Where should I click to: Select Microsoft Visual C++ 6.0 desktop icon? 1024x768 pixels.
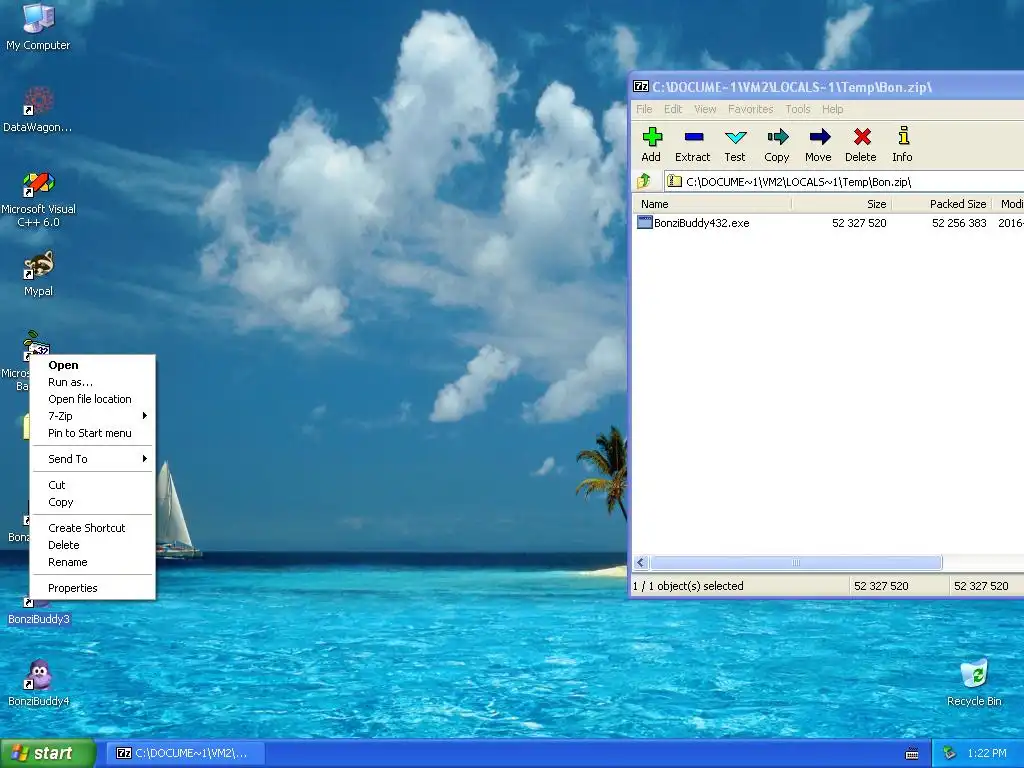click(x=38, y=199)
